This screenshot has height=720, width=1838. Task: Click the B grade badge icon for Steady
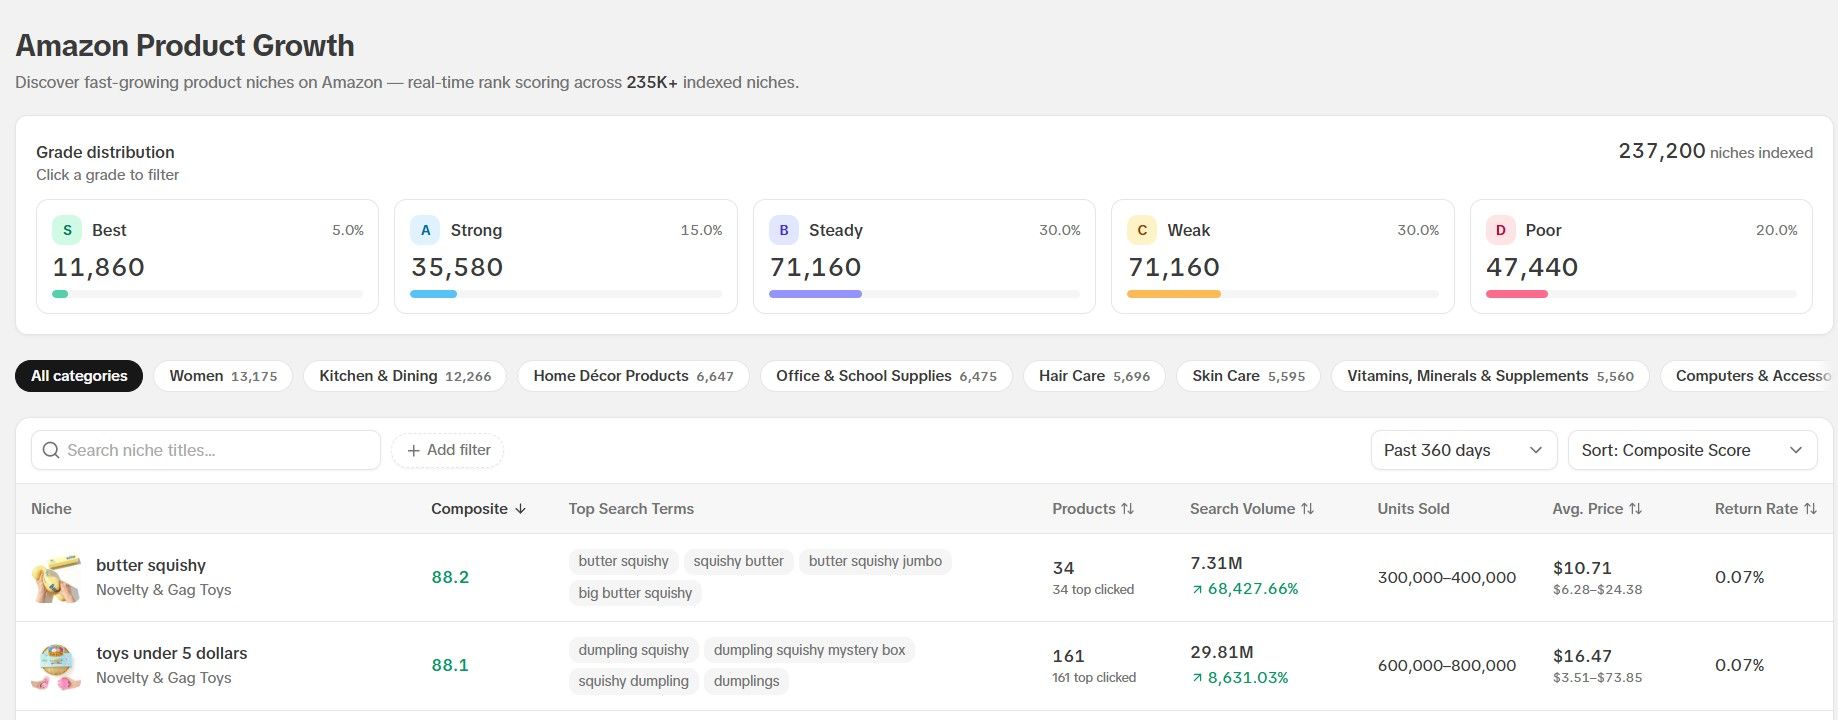784,230
